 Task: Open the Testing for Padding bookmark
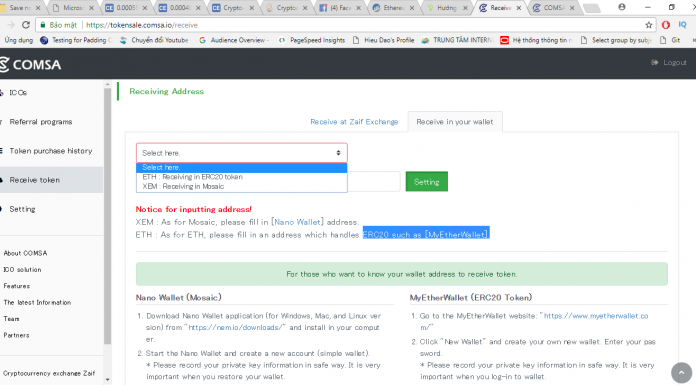pyautogui.click(x=75, y=40)
